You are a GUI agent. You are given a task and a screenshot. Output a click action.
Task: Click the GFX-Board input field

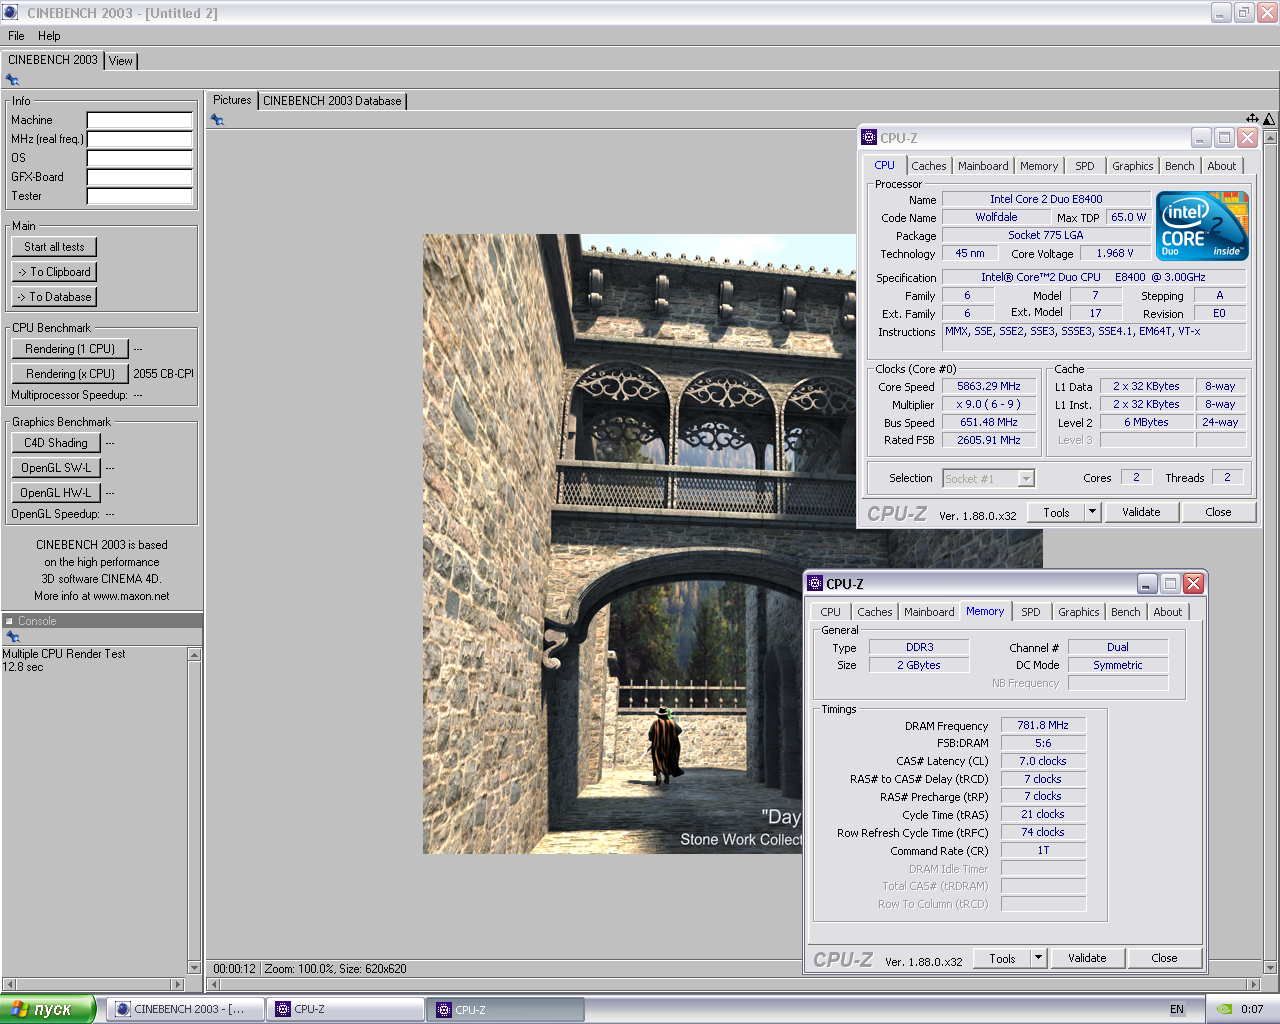click(139, 177)
